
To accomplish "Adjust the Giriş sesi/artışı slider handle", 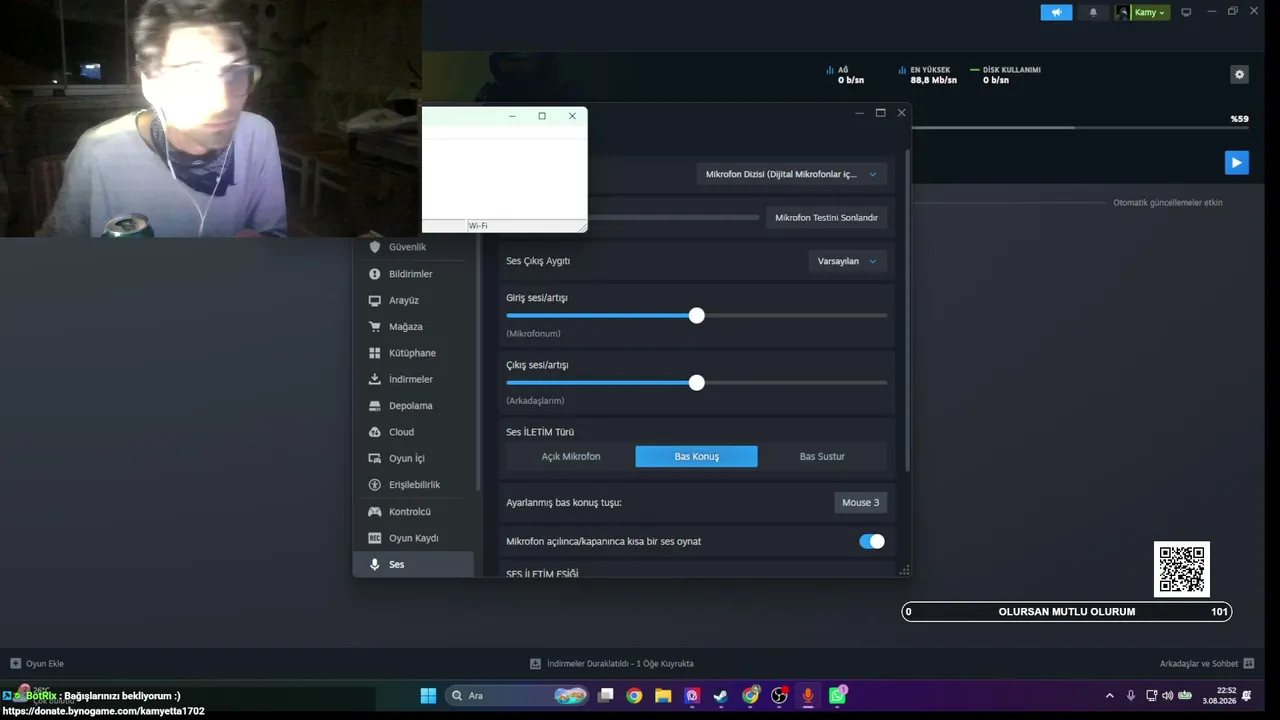I will (697, 315).
